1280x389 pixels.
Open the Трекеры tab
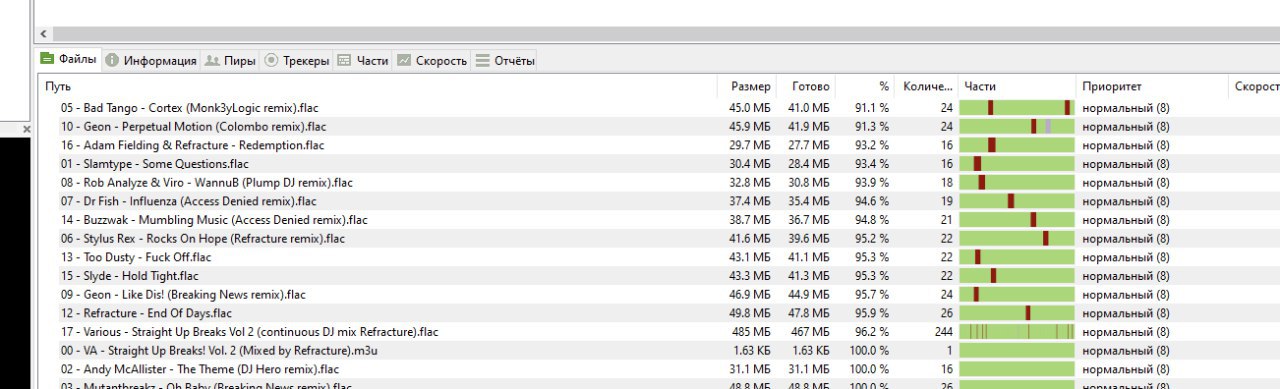(296, 61)
